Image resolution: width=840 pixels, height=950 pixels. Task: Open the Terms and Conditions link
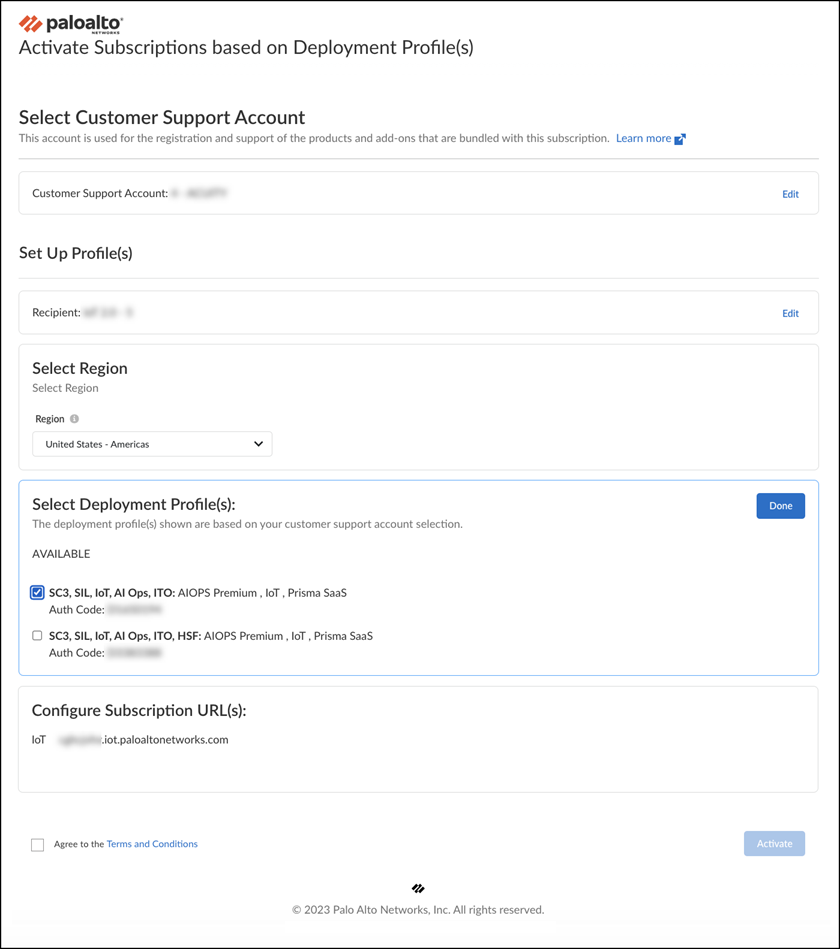coord(152,844)
